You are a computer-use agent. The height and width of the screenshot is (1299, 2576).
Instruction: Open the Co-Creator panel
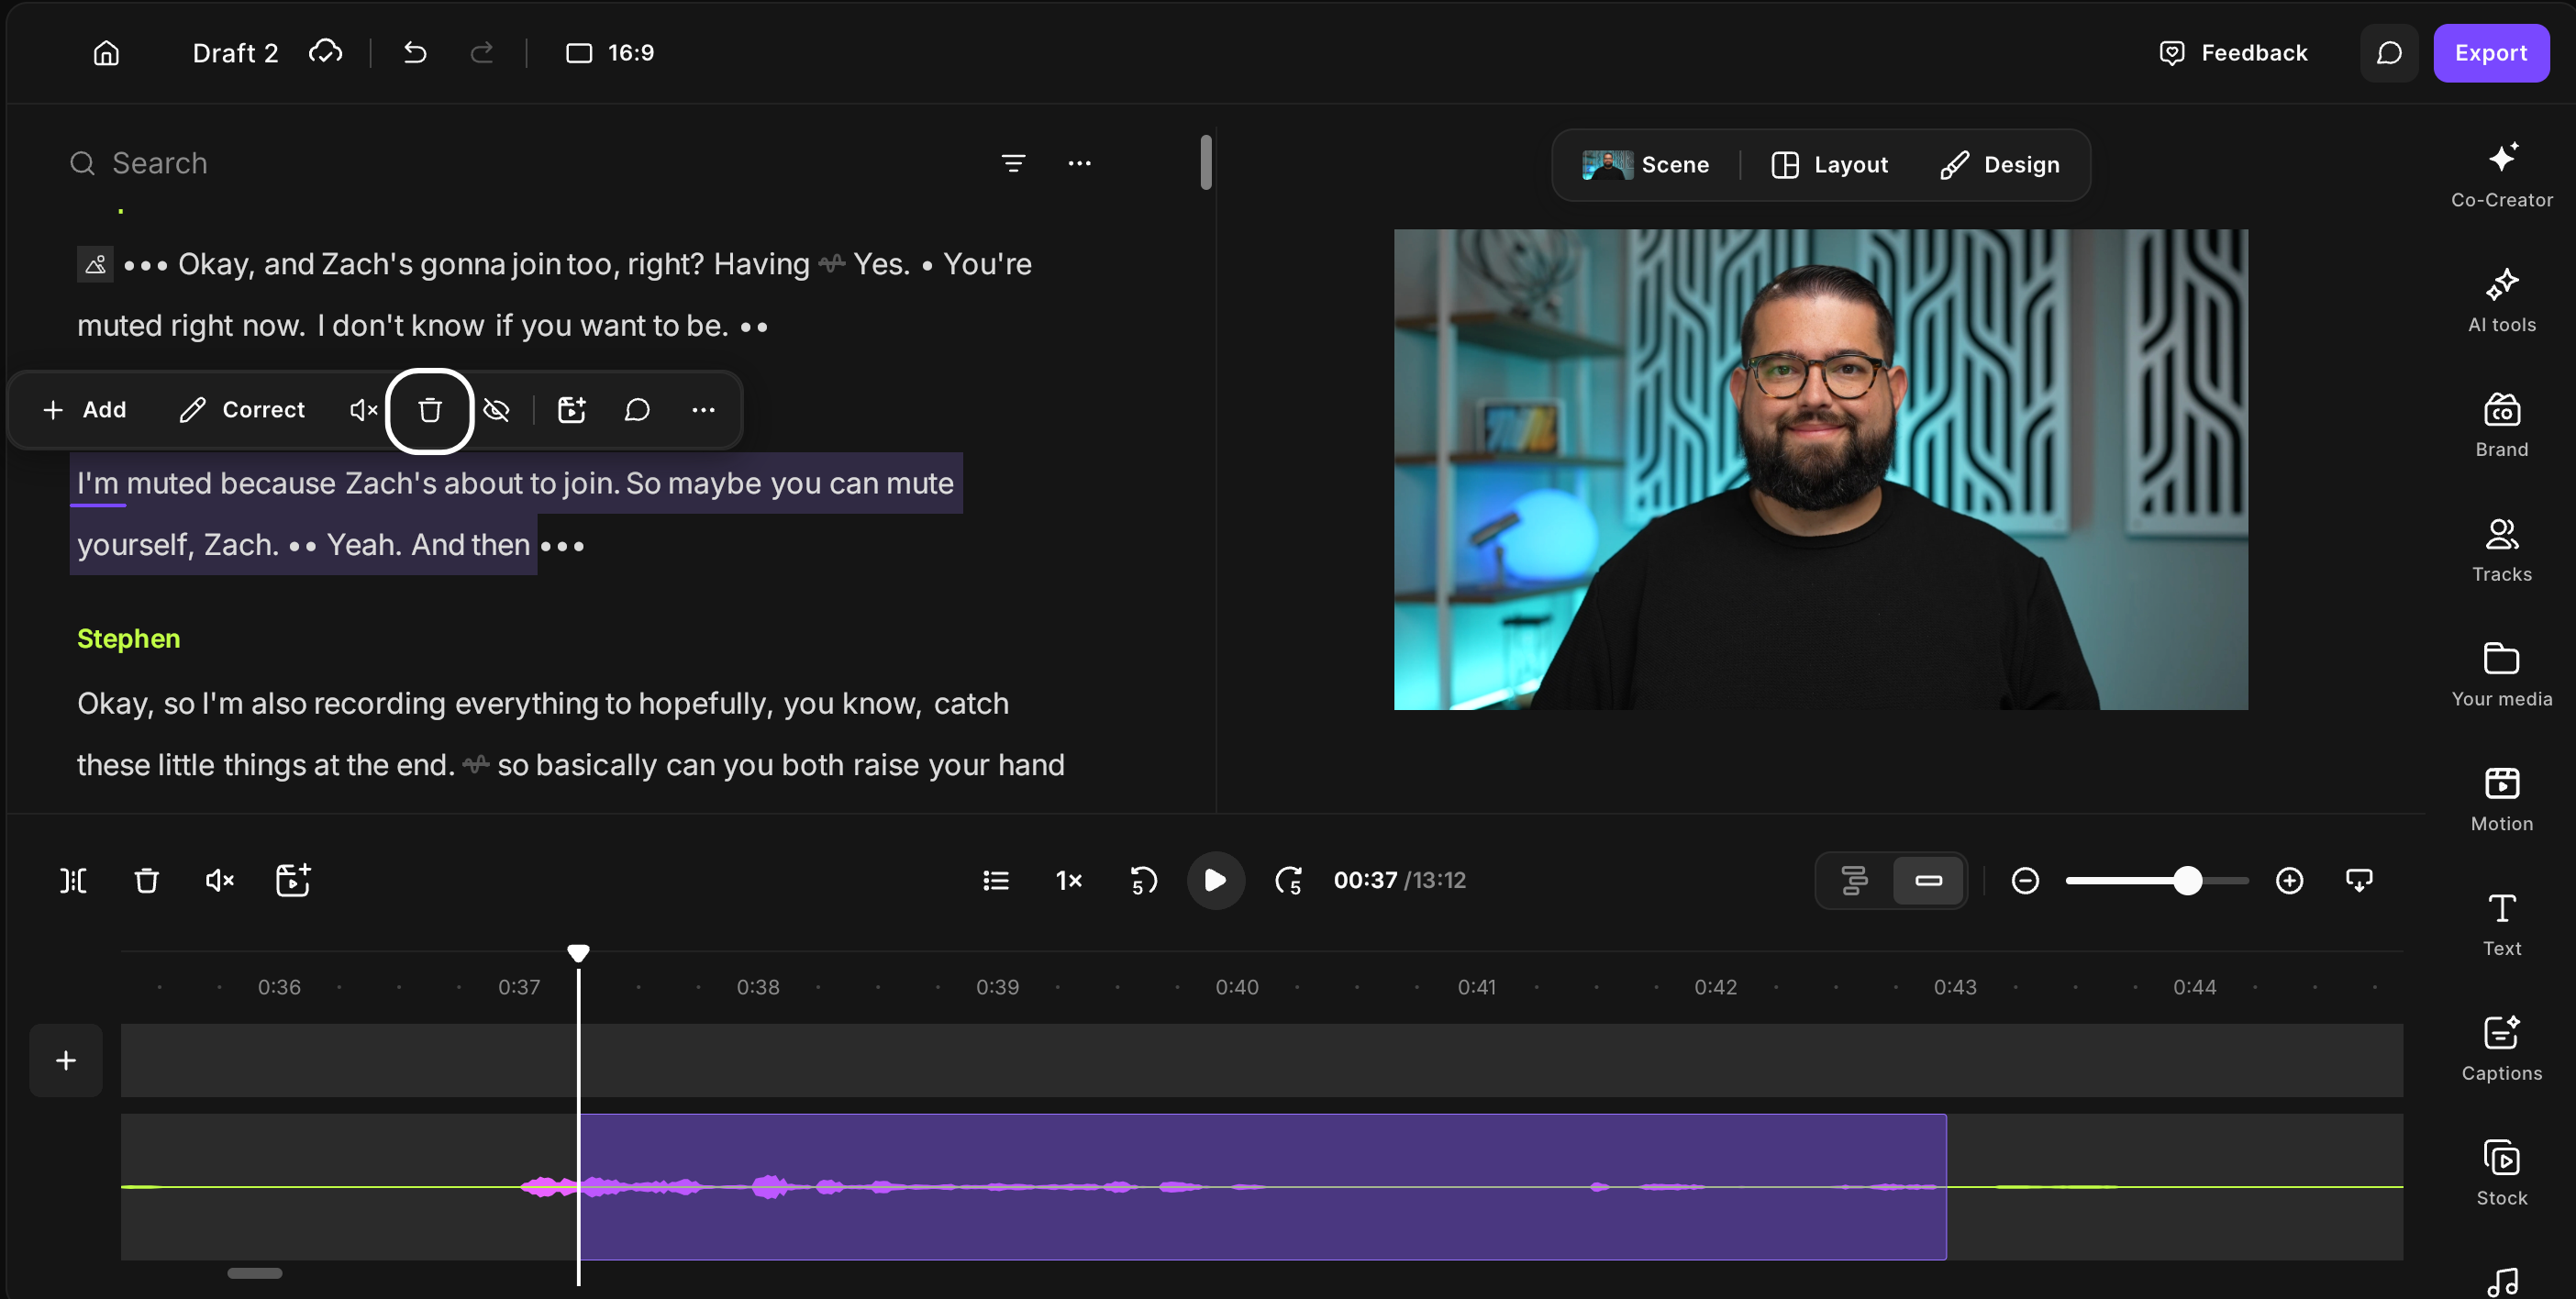[2501, 175]
